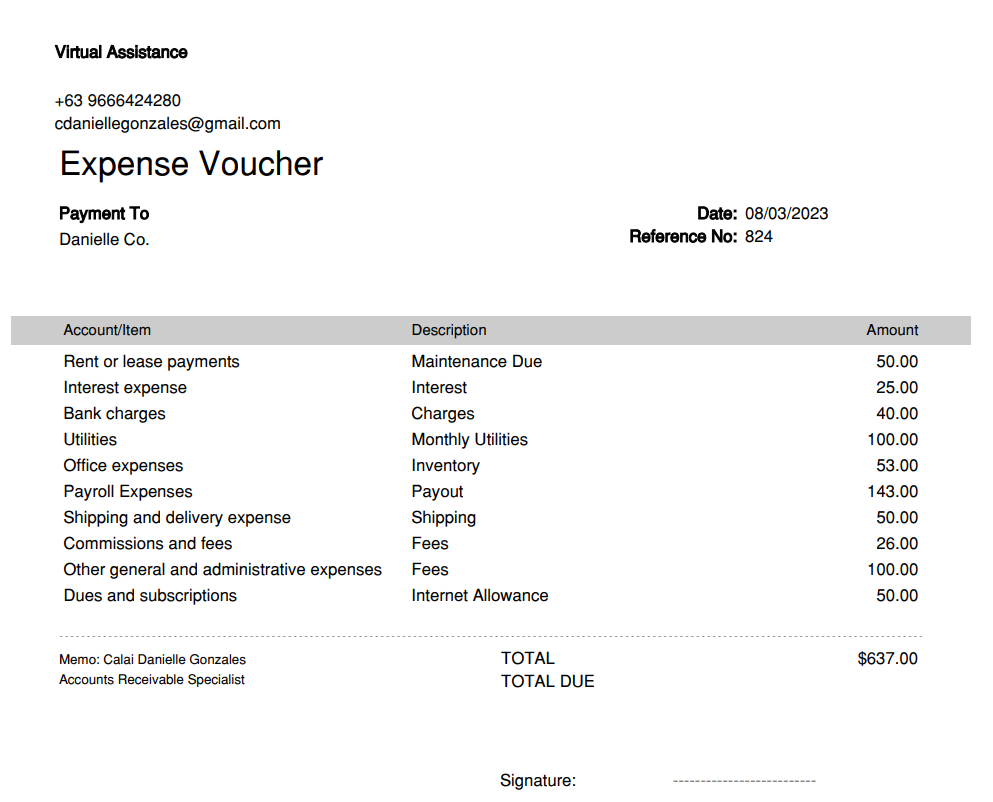This screenshot has width=993, height=802.
Task: Select the Virtual Assistance company name
Action: pyautogui.click(x=121, y=52)
